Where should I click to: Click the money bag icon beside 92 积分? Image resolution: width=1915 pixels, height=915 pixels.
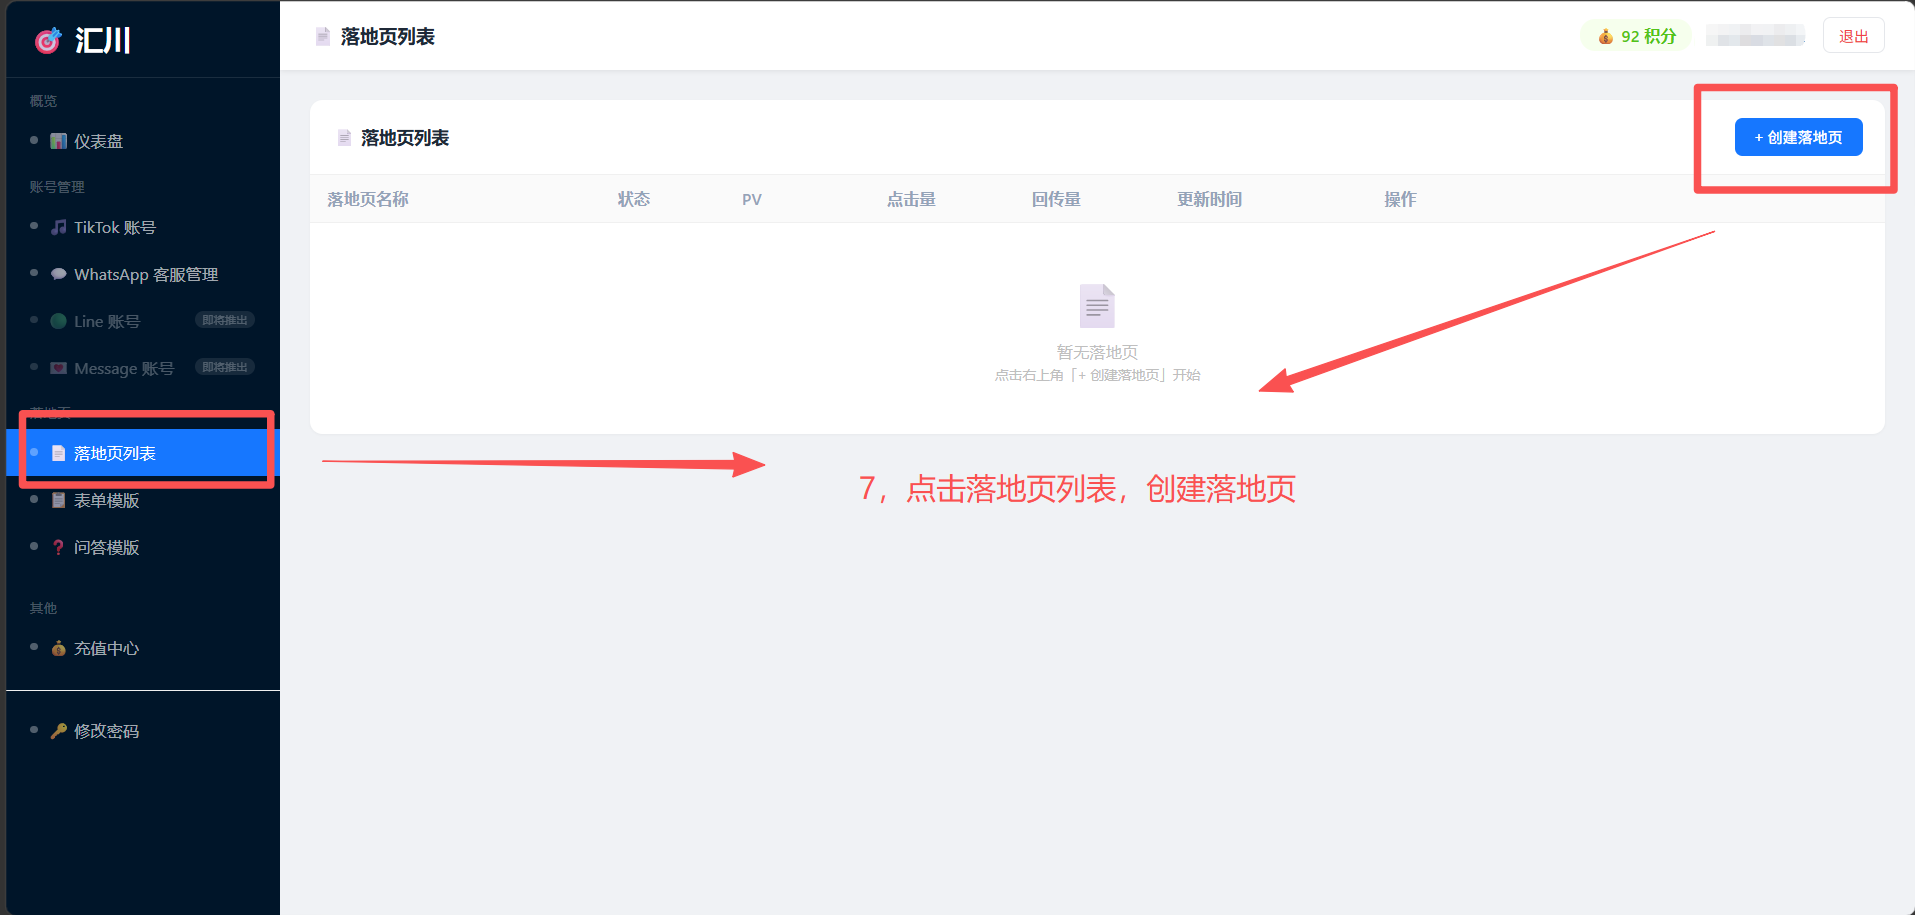(1605, 36)
